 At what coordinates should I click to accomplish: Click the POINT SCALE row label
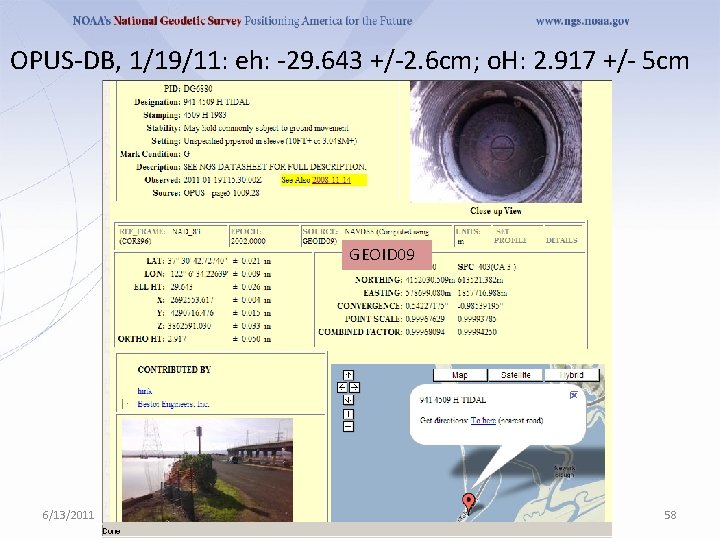[373, 319]
